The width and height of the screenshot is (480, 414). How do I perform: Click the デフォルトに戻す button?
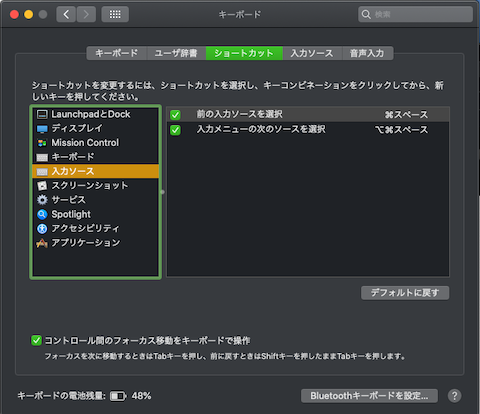405,293
